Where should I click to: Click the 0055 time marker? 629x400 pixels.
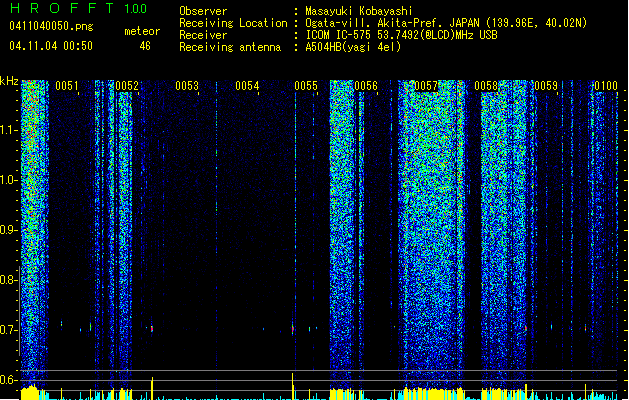pos(306,86)
